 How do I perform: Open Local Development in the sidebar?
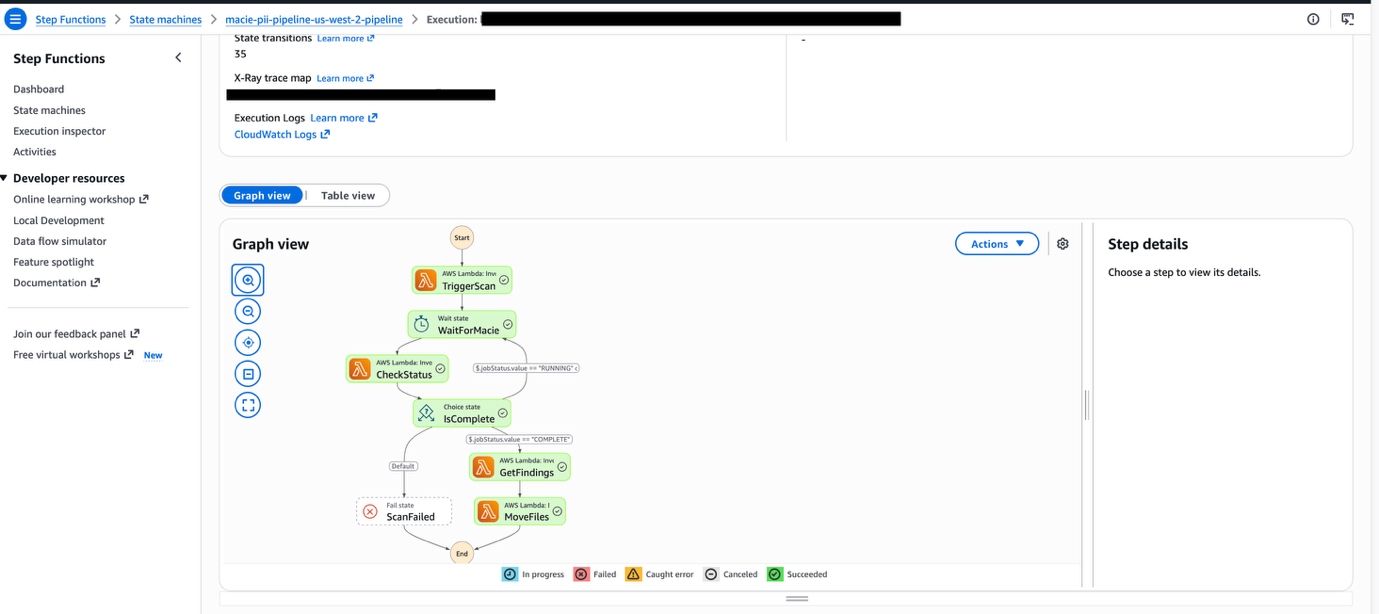58,220
